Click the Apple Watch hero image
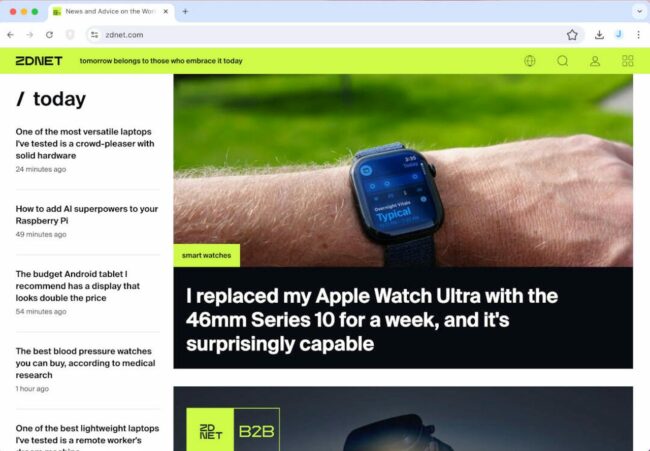650x451 pixels. [x=403, y=170]
